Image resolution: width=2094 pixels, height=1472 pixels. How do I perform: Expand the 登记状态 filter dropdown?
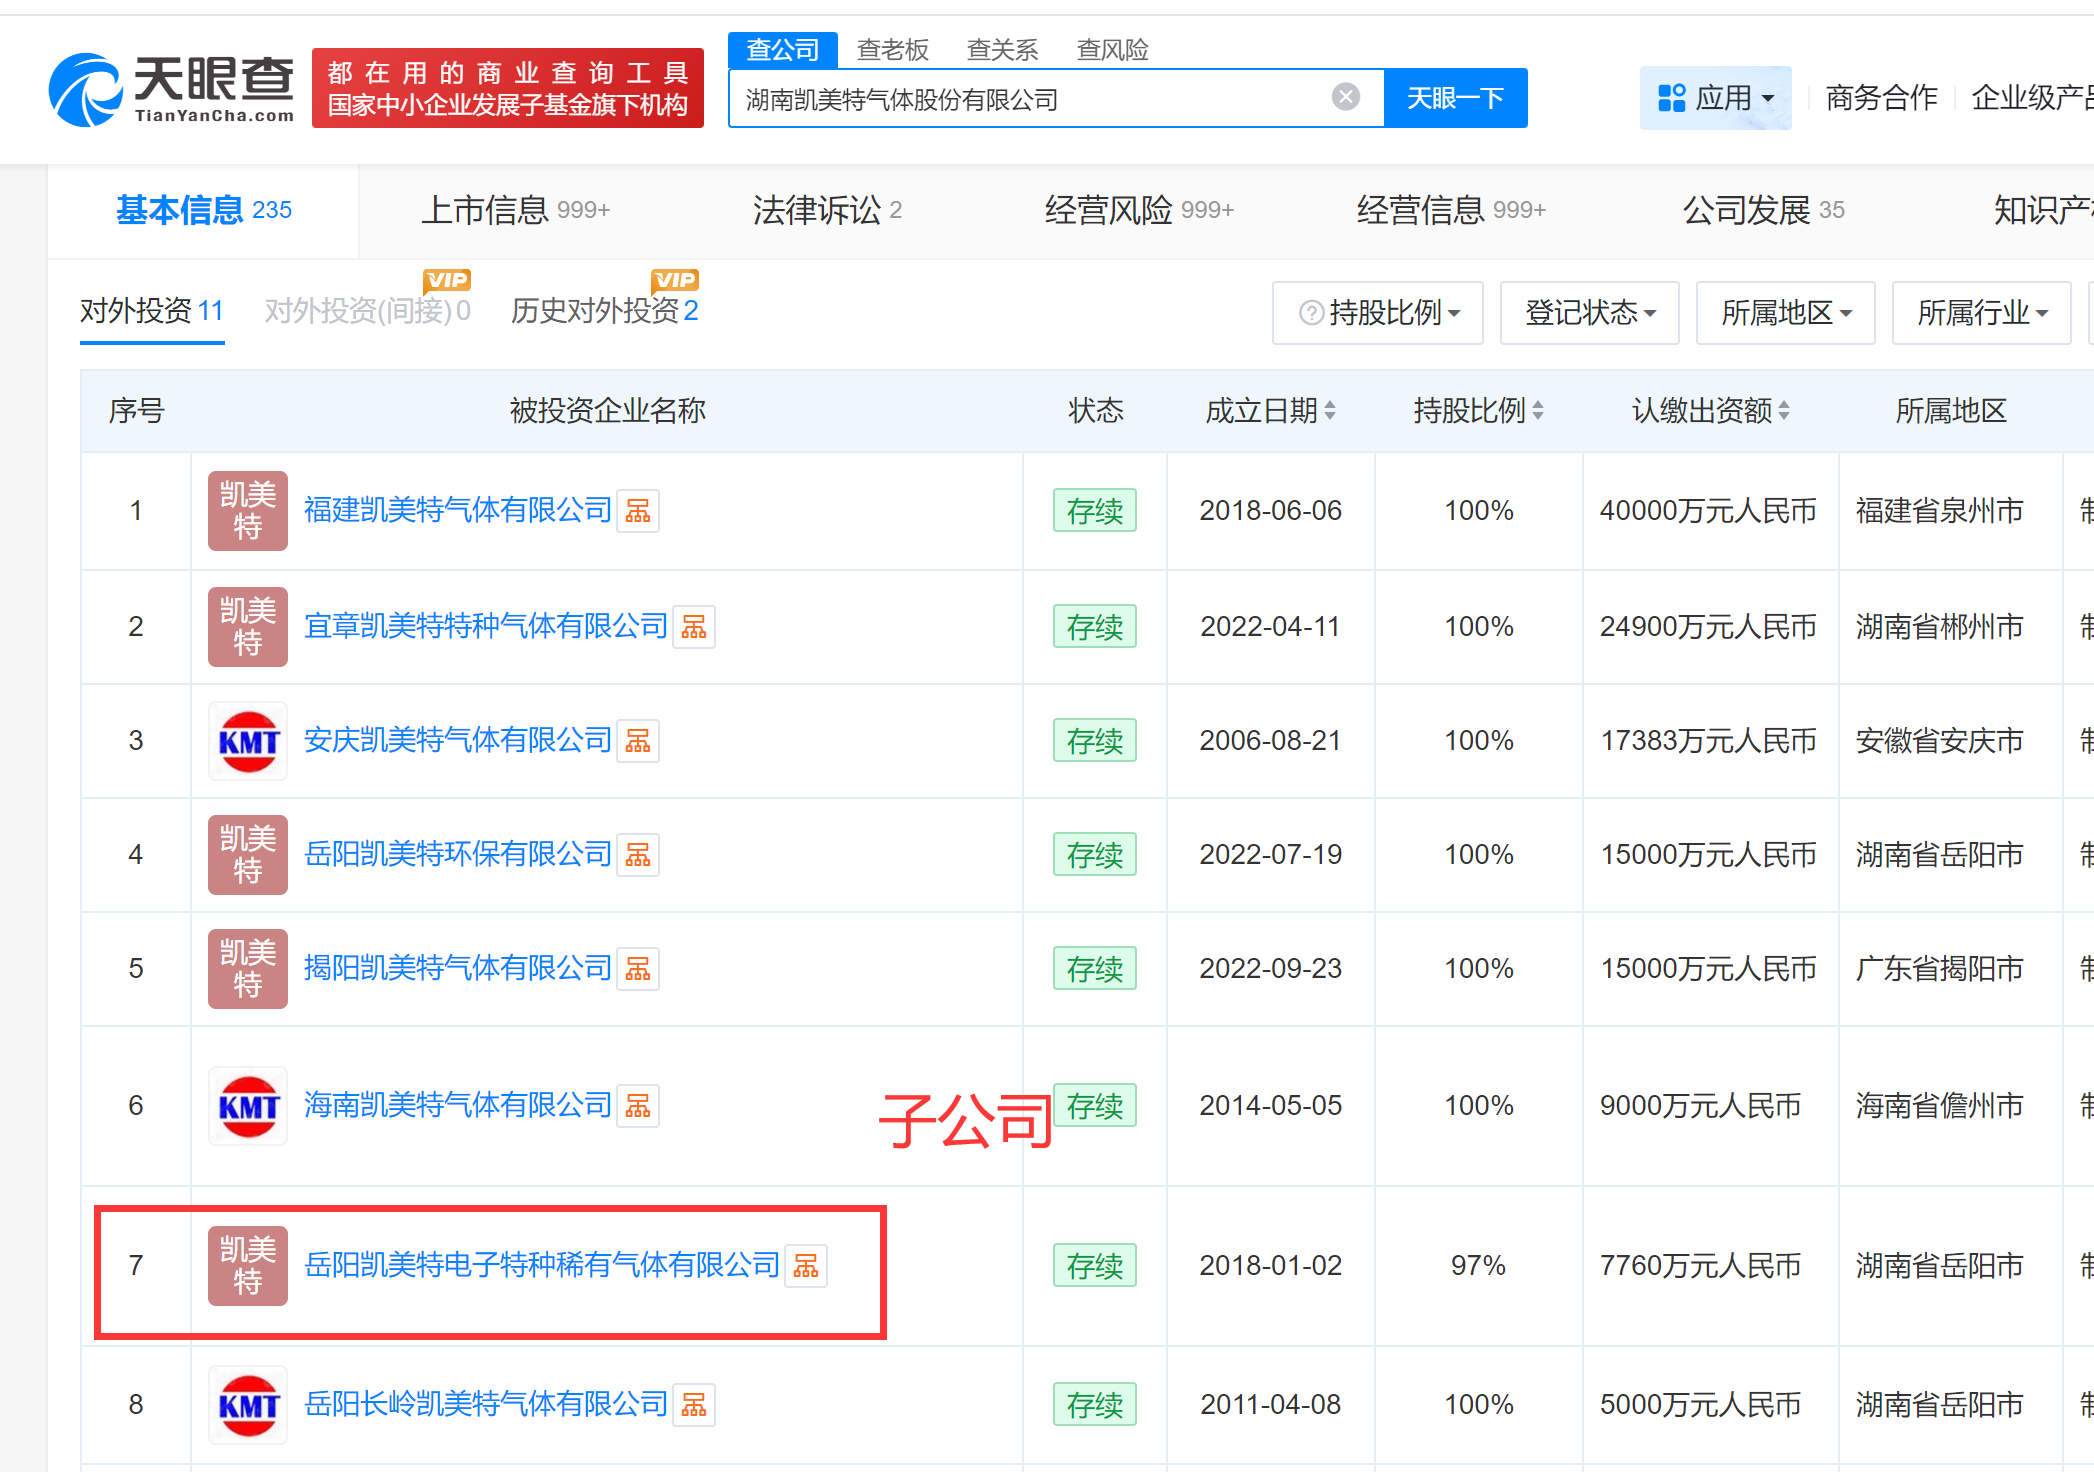point(1589,313)
